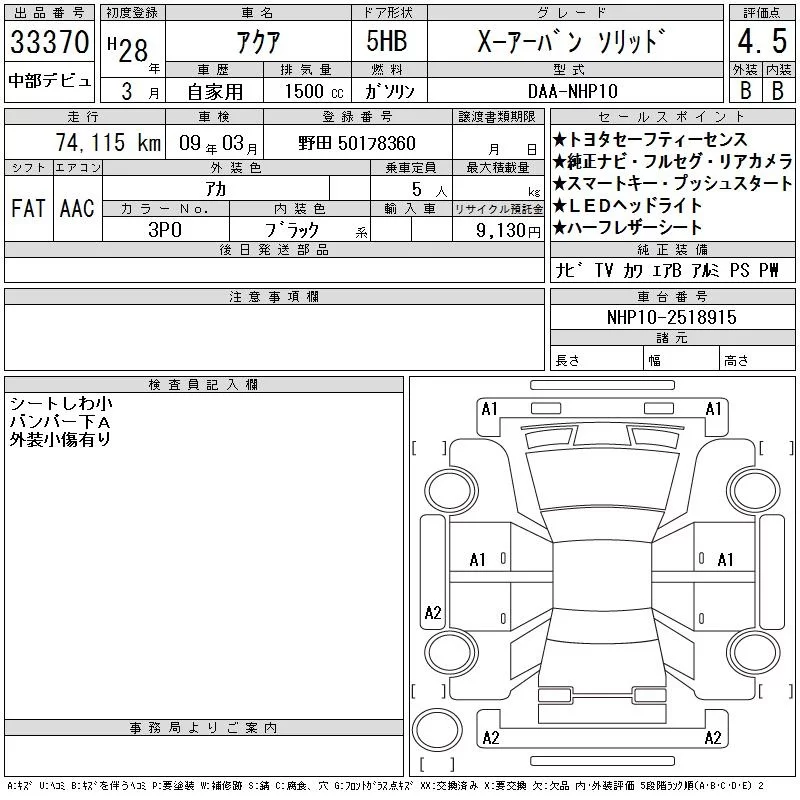Select the displacement value 1500 cc
The height and width of the screenshot is (800, 800).
tap(314, 91)
